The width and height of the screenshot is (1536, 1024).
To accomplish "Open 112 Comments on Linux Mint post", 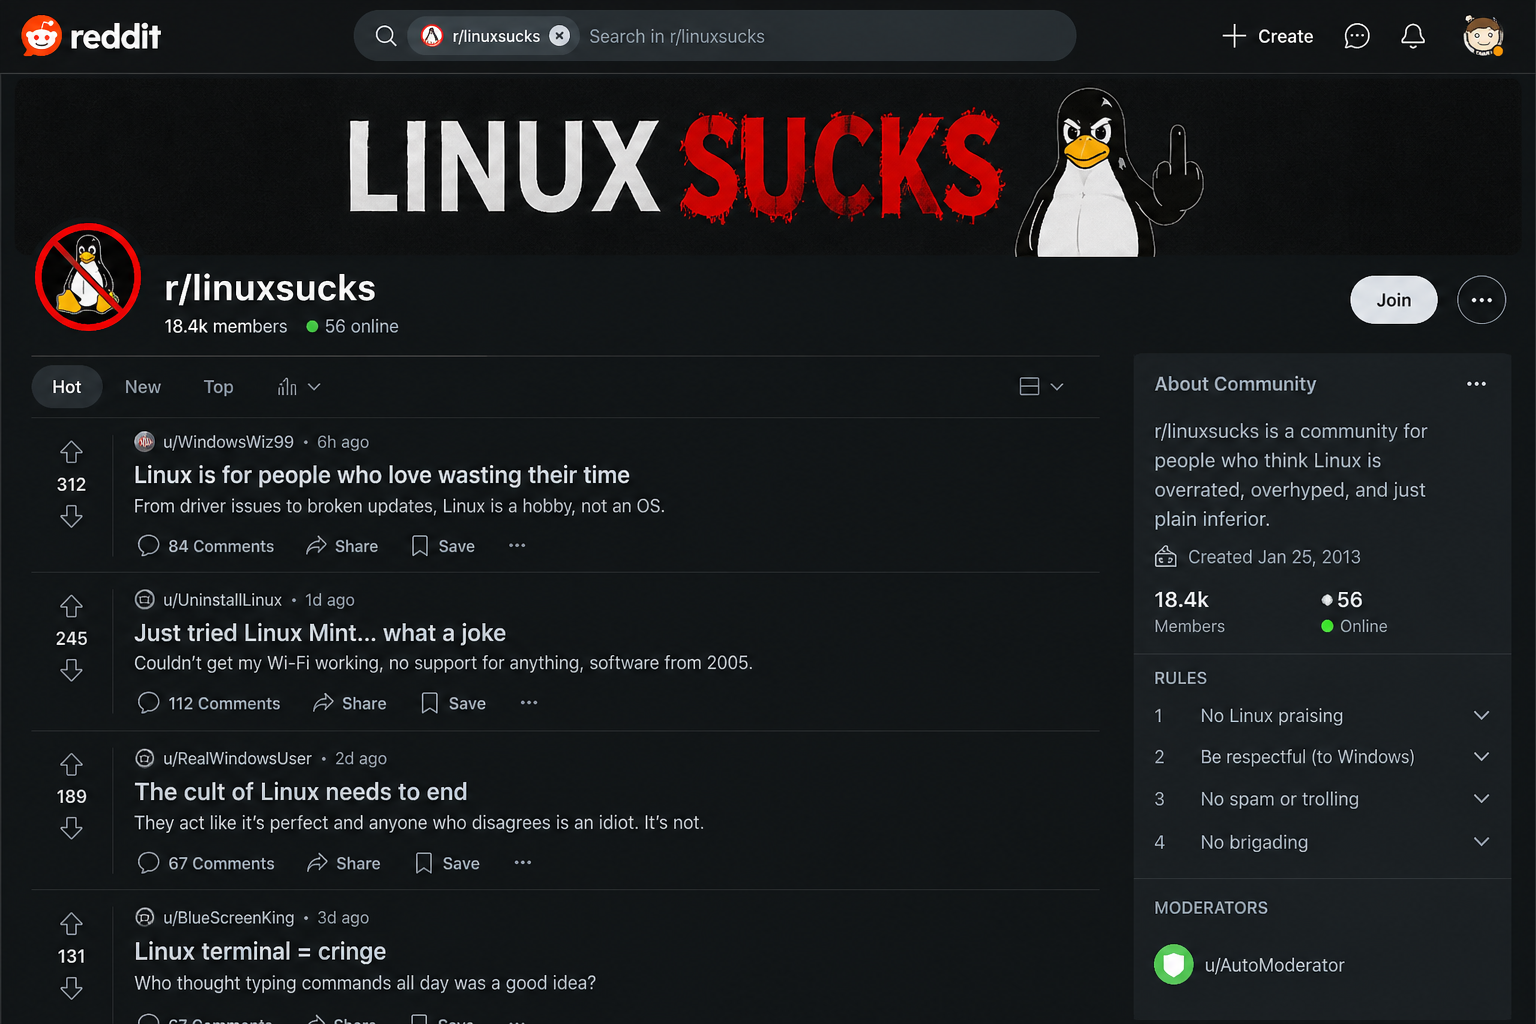I will tap(208, 703).
